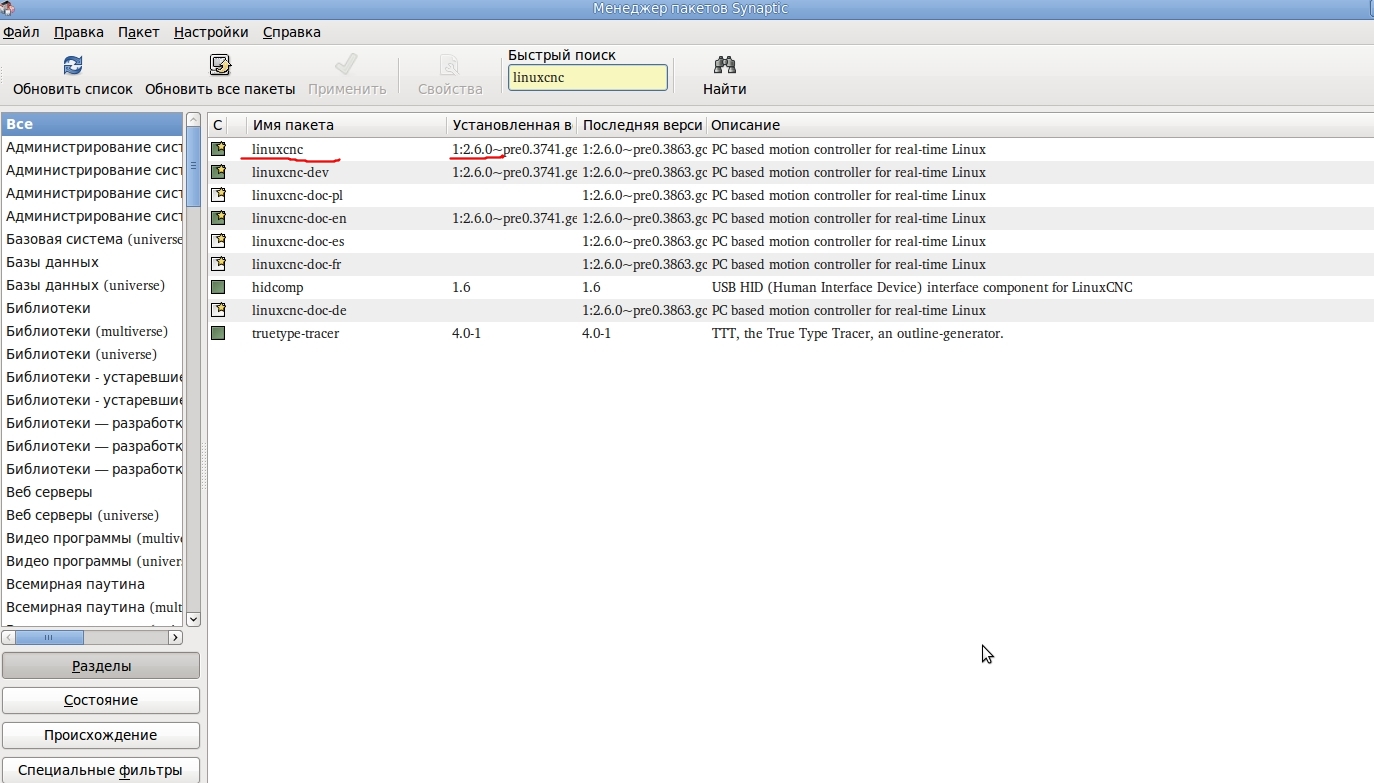Open the Справка menu
This screenshot has width=1374, height=783.
[292, 32]
